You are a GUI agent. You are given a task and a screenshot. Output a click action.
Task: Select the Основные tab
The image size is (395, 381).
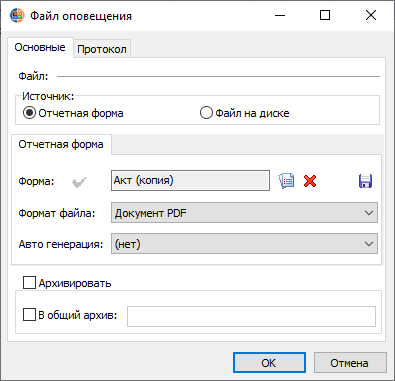[40, 47]
